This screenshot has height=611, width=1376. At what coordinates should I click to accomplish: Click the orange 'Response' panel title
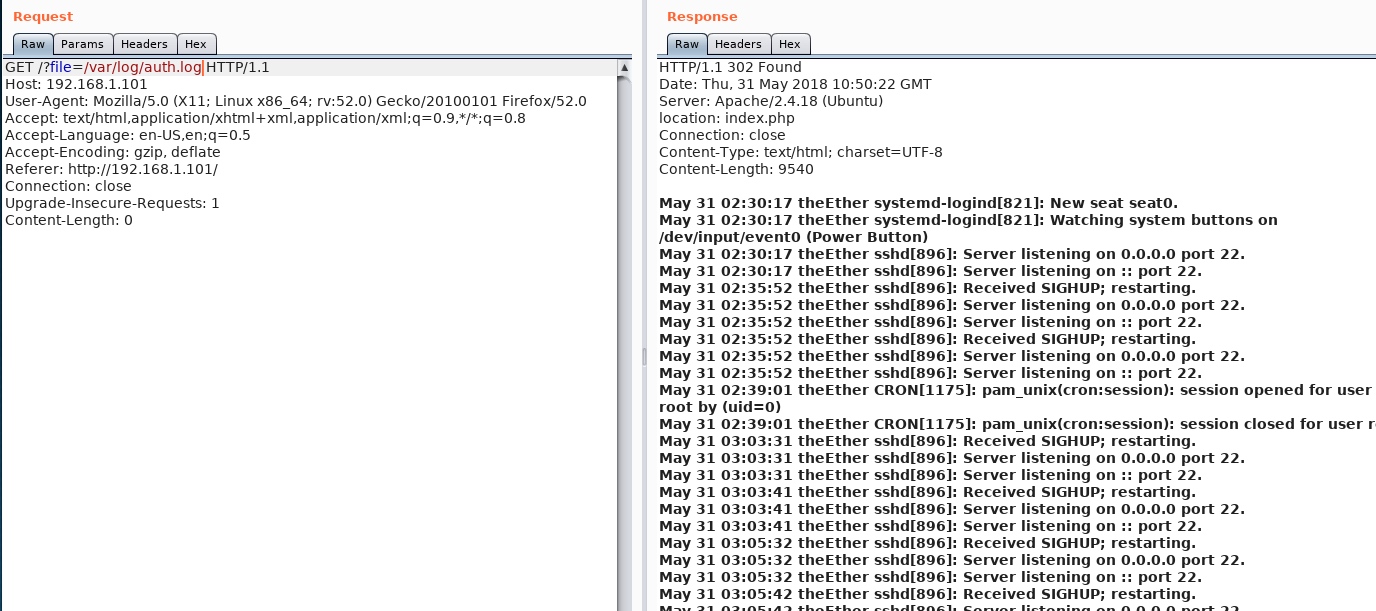tap(702, 17)
